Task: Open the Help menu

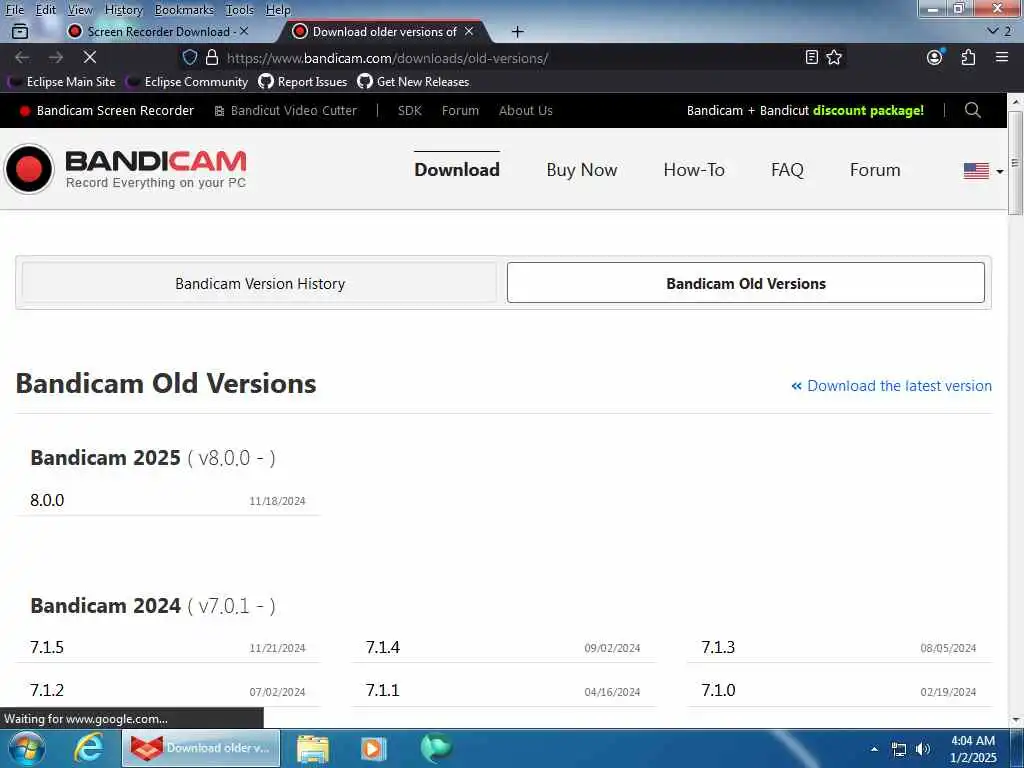Action: tap(278, 9)
